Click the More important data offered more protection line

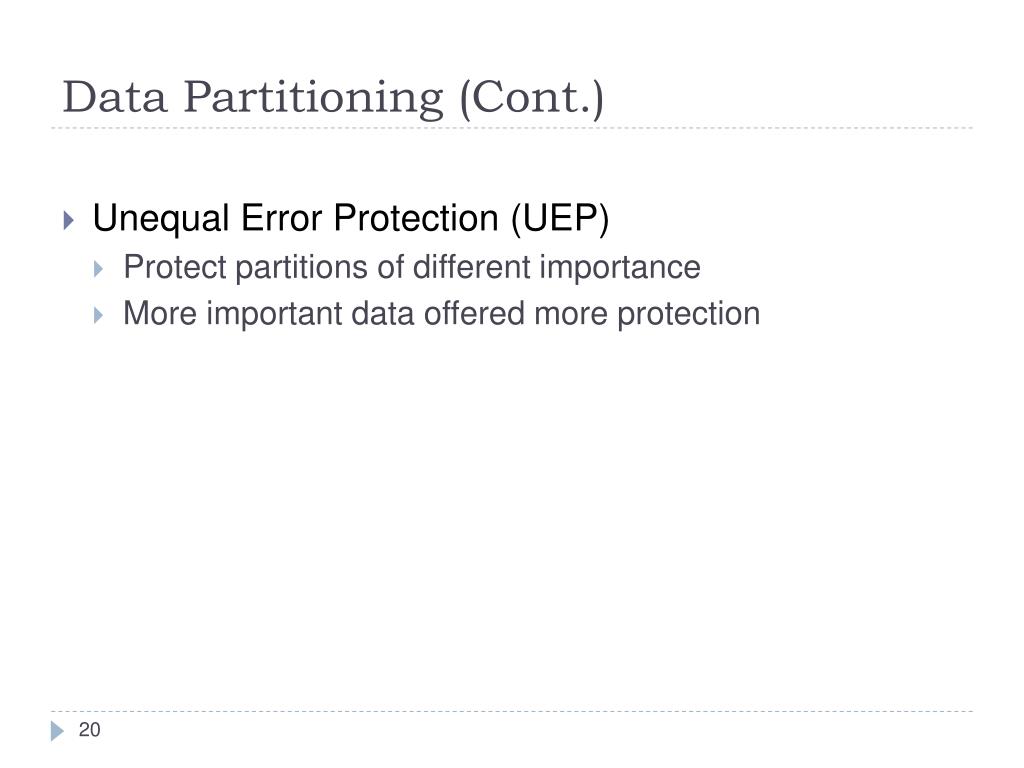pos(441,313)
